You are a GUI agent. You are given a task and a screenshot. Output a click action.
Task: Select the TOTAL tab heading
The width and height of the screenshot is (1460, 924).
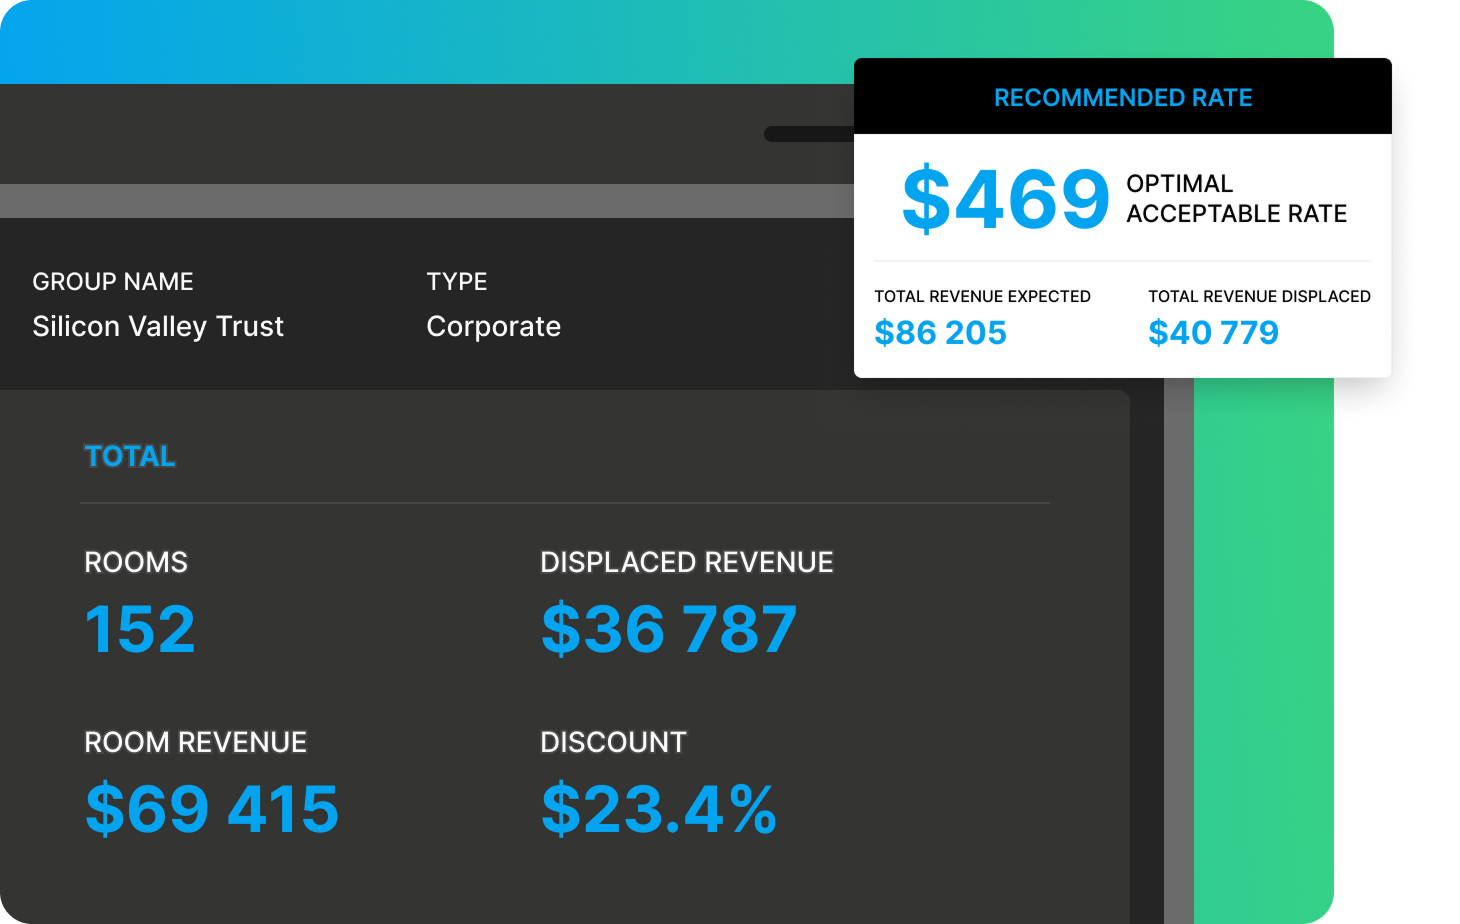[x=130, y=456]
